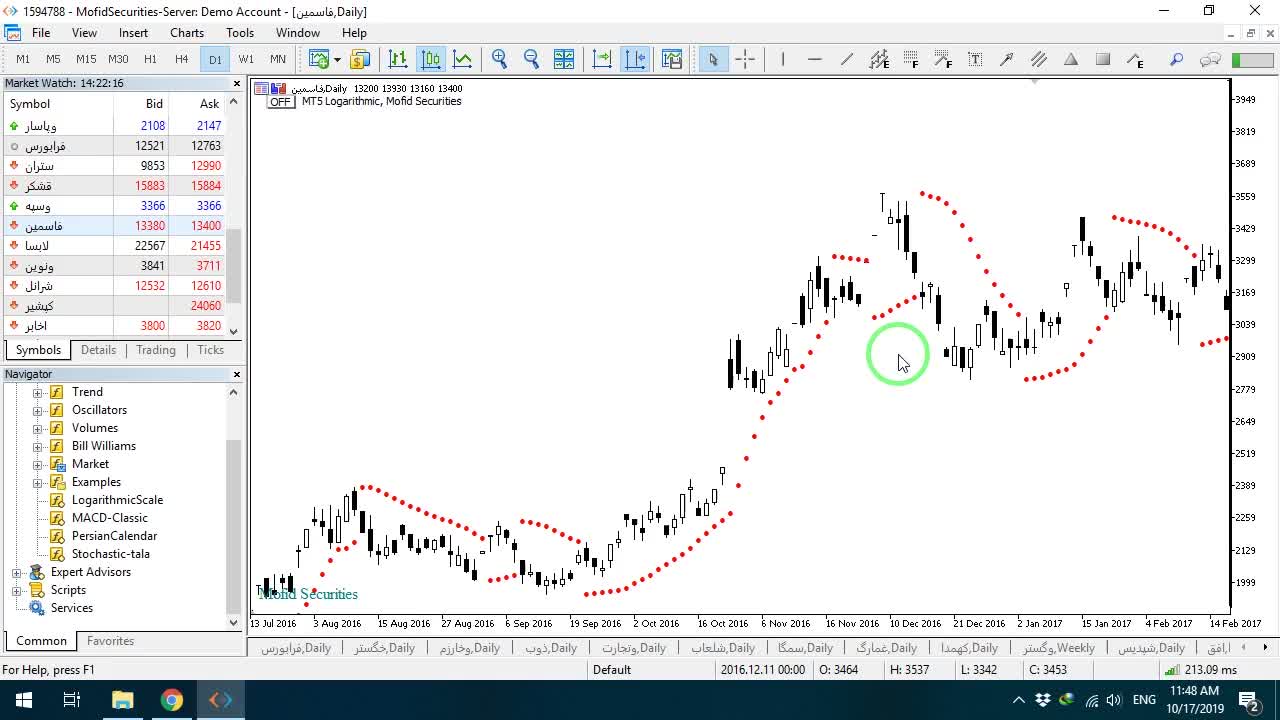
Task: Select H4 timeframe
Action: 182,59
